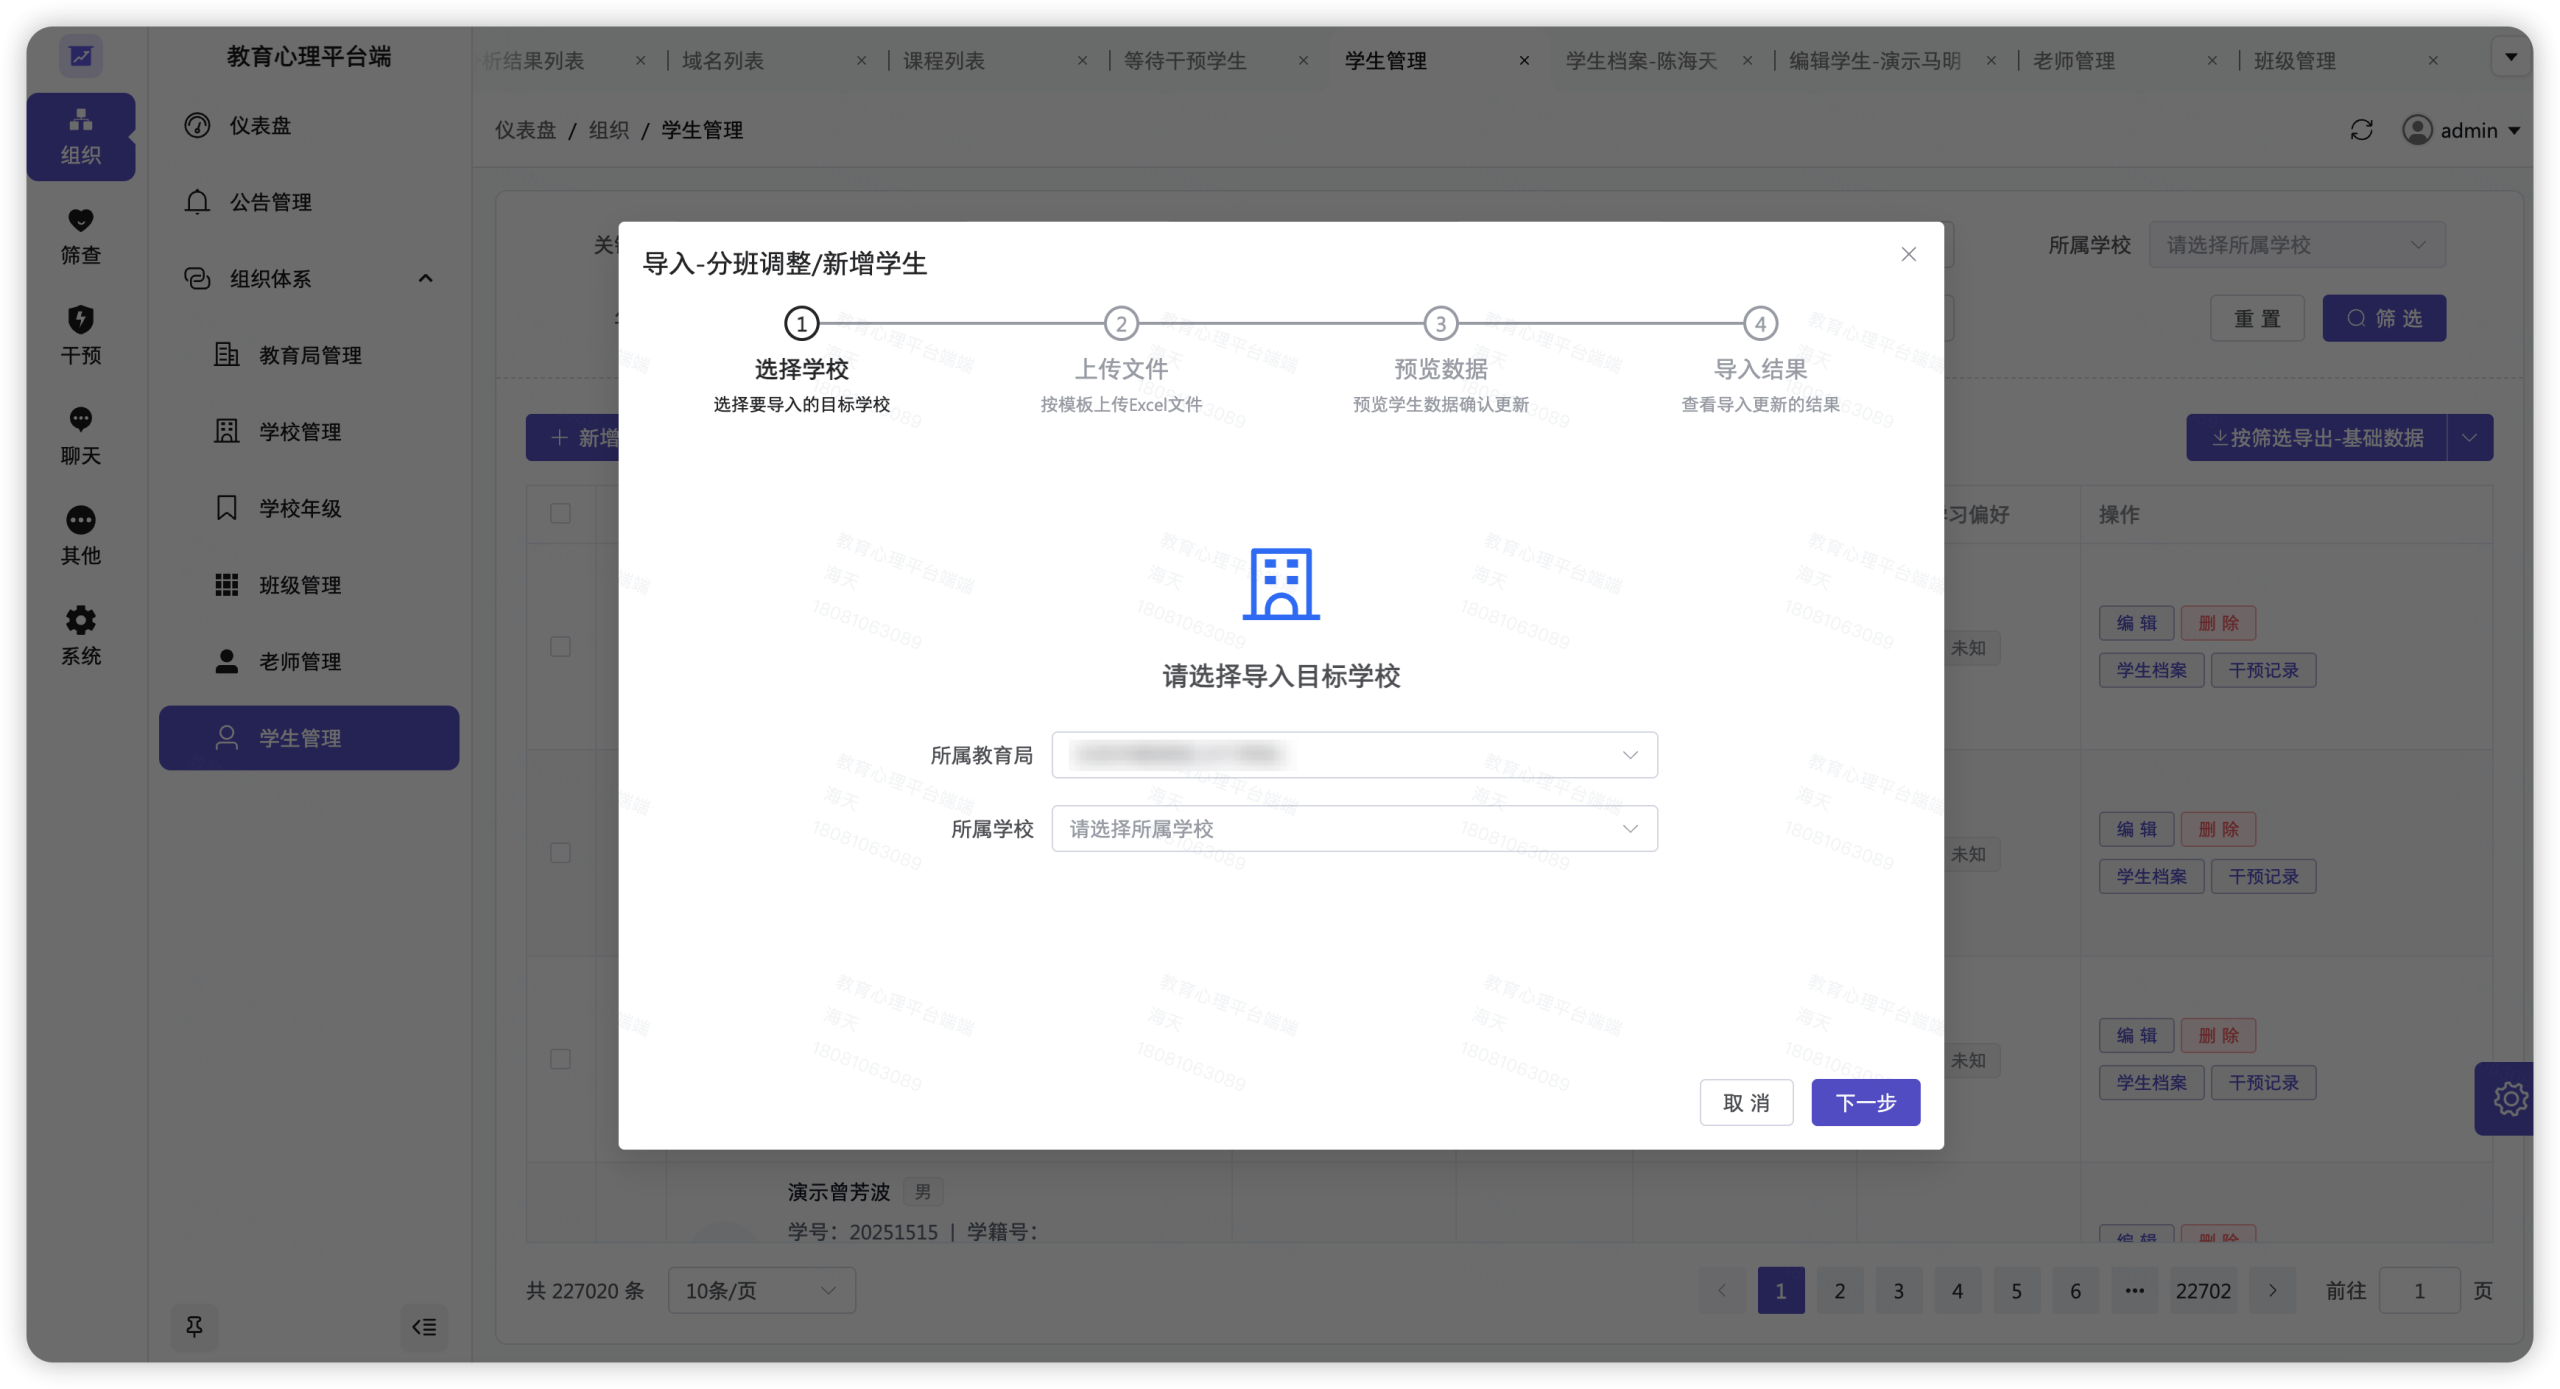The image size is (2560, 1389).
Task: Check the third student row checkbox
Action: (x=560, y=1058)
